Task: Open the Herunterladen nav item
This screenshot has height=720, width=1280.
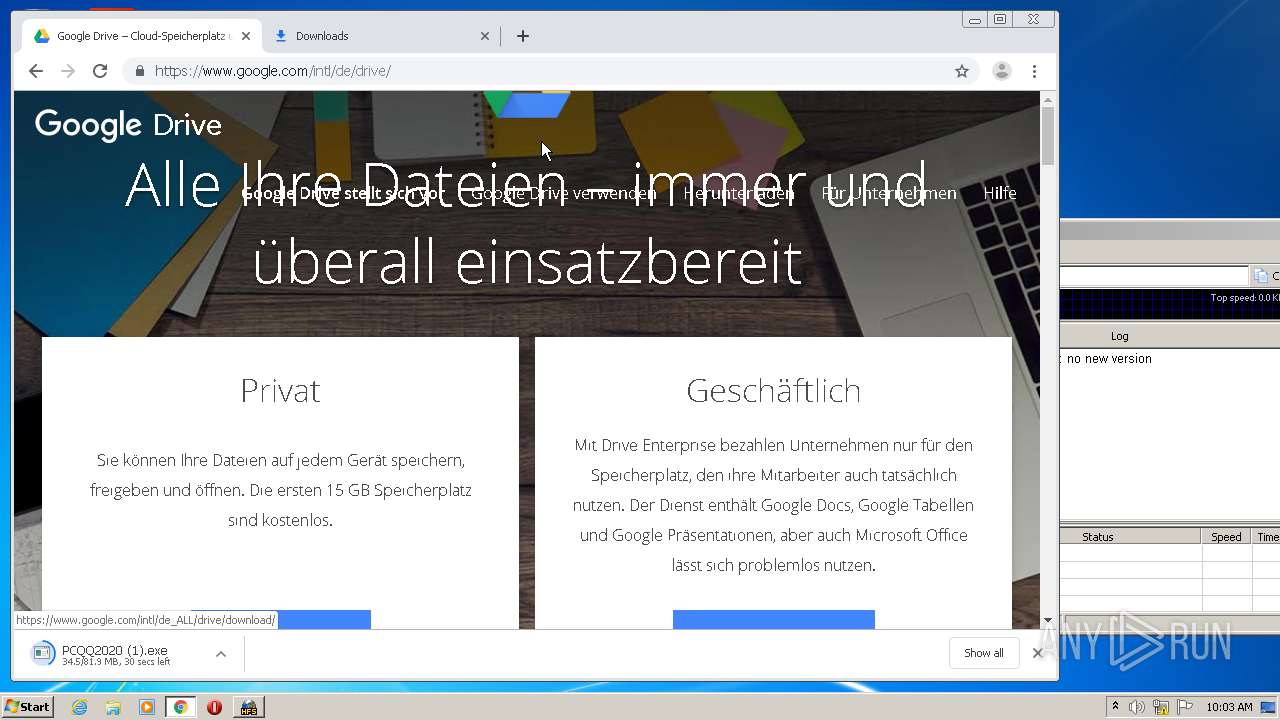Action: click(739, 193)
